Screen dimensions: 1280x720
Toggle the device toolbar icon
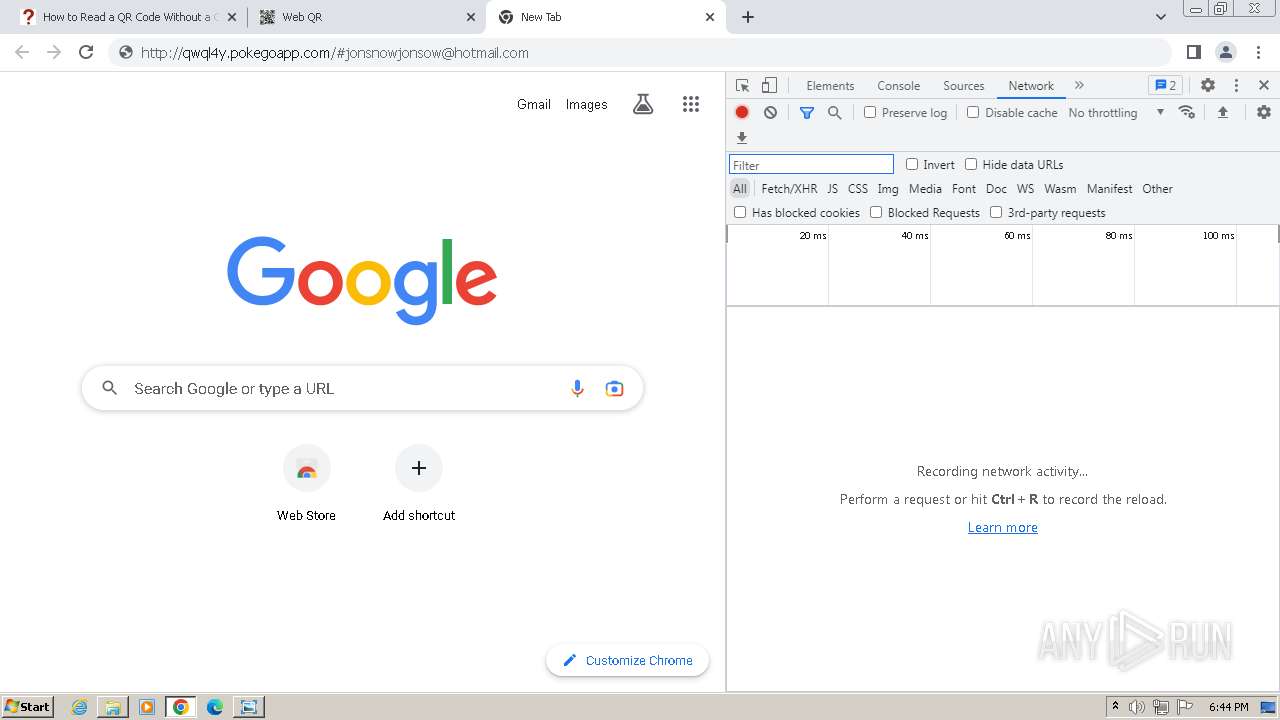click(769, 86)
